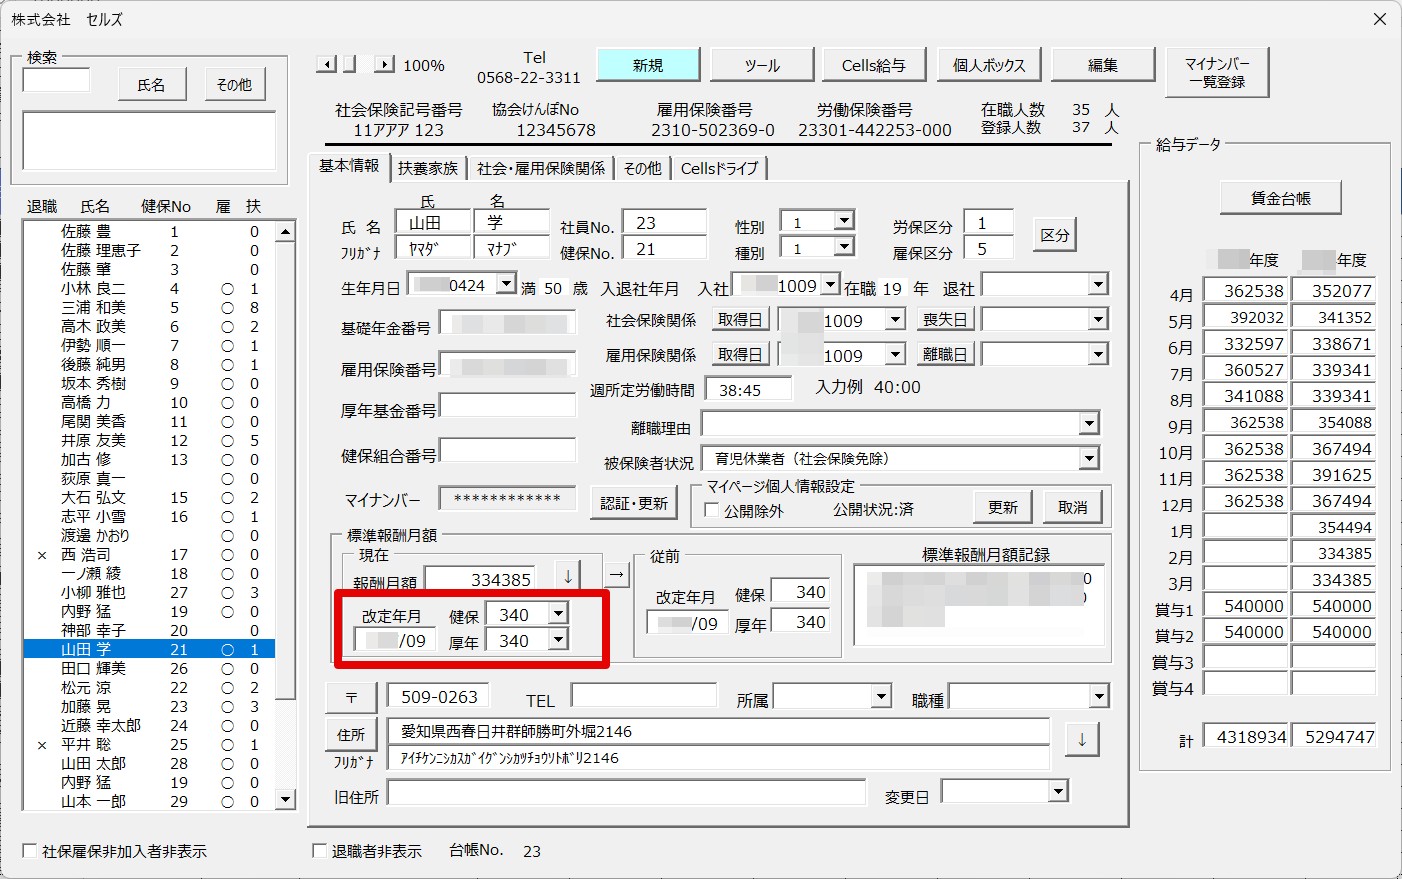Click the down arrow next to 報酬月額 334385
This screenshot has width=1402, height=879.
568,576
